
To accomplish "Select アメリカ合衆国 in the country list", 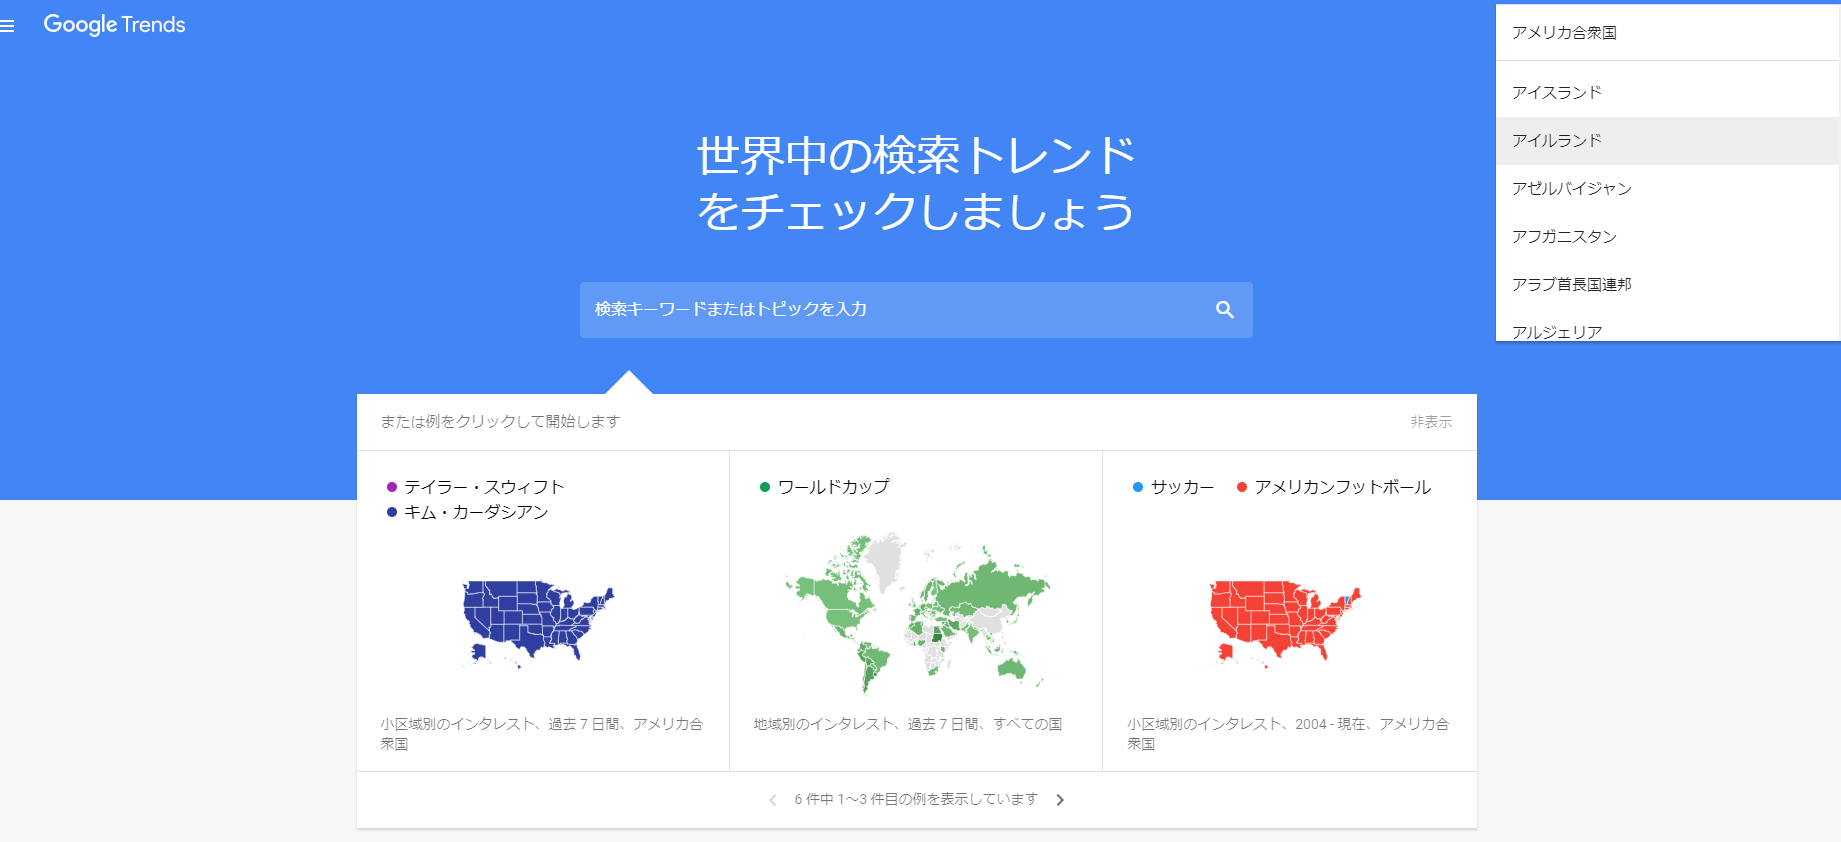I will [x=1668, y=33].
